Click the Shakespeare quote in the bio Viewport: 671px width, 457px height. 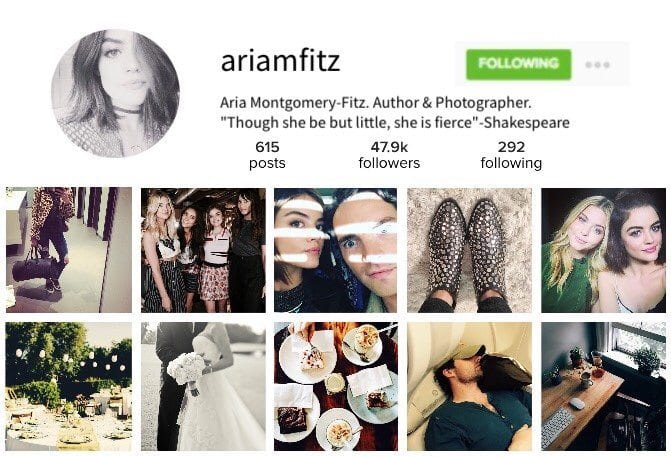click(395, 123)
